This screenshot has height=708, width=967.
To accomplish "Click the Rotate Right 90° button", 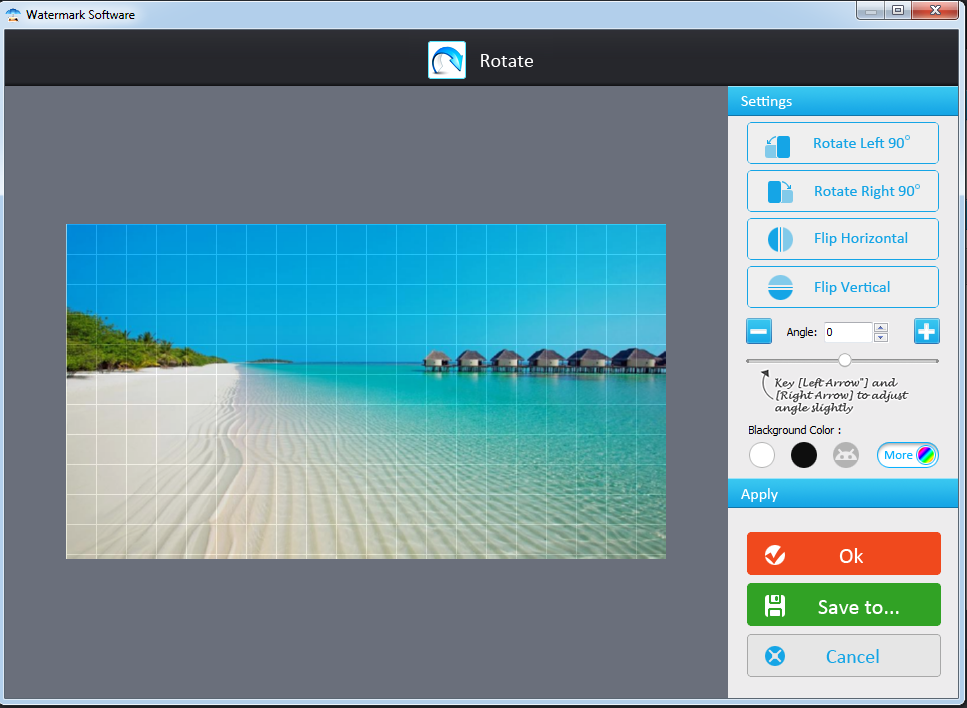I will pyautogui.click(x=842, y=191).
